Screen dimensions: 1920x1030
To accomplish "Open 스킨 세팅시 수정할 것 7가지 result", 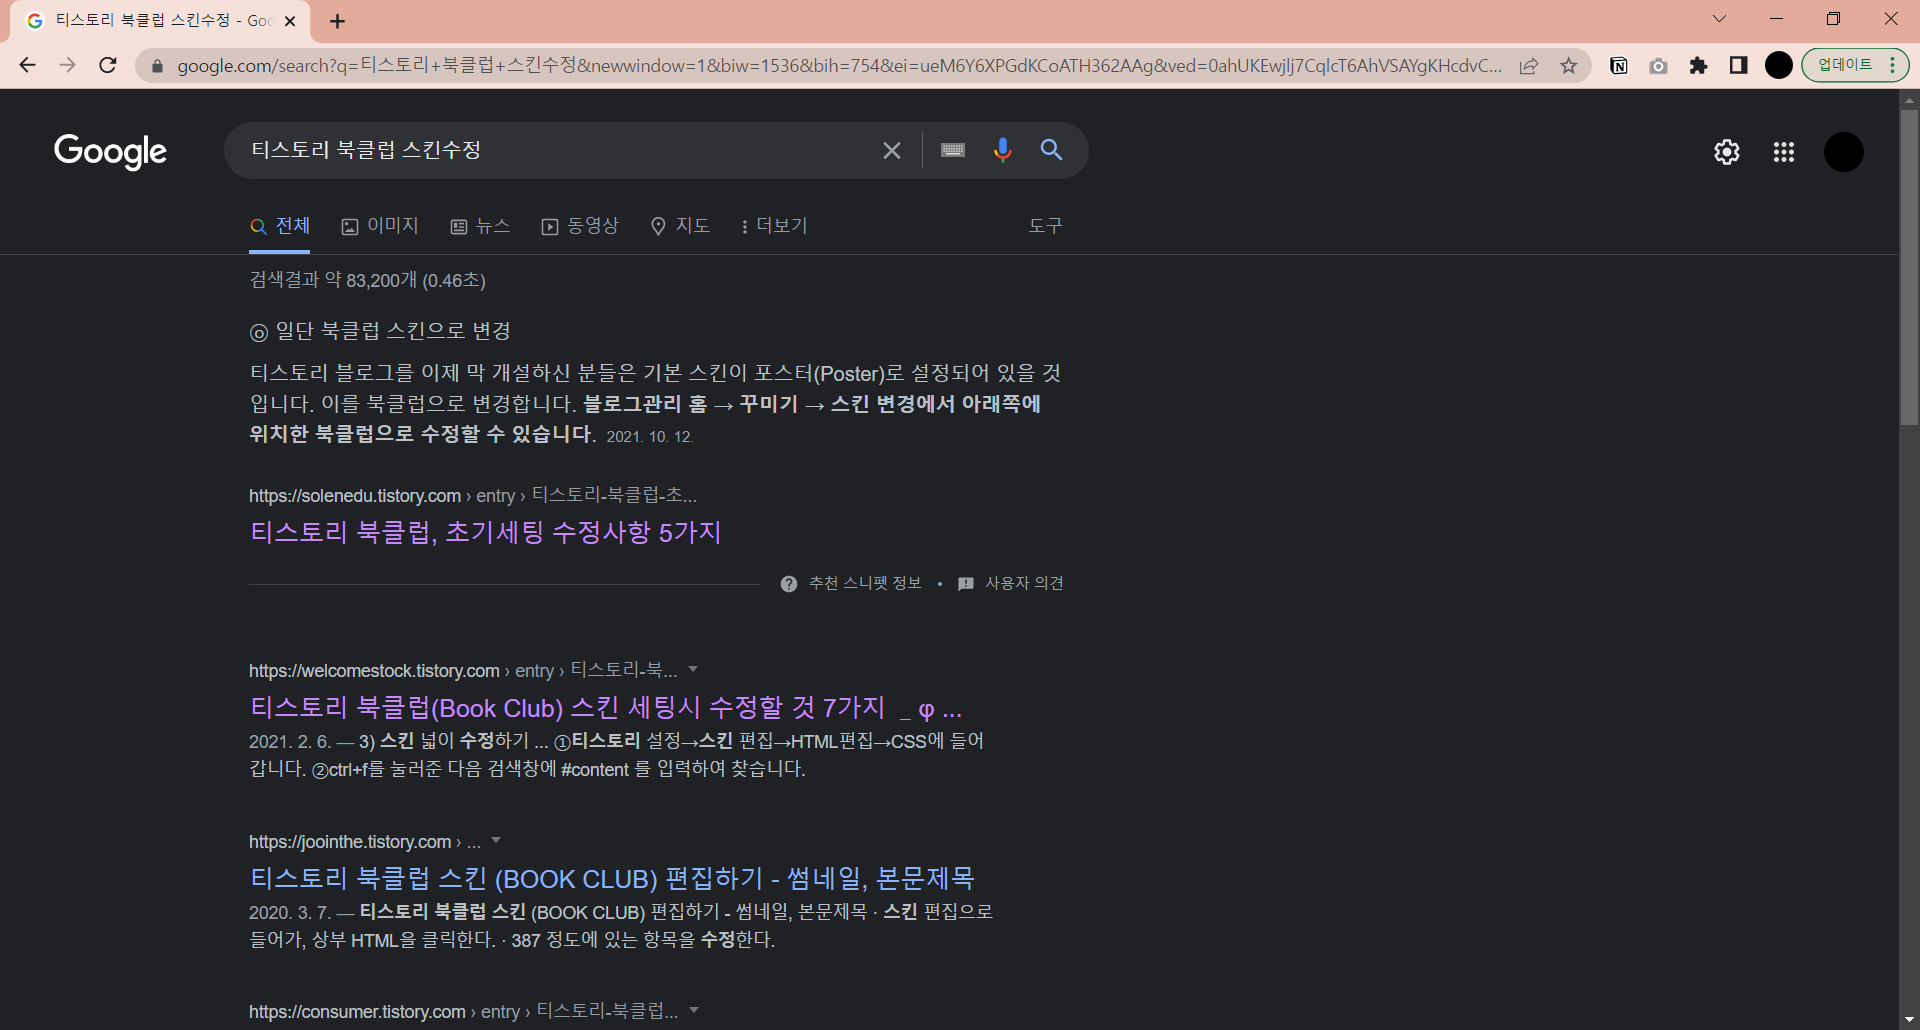I will click(x=606, y=708).
